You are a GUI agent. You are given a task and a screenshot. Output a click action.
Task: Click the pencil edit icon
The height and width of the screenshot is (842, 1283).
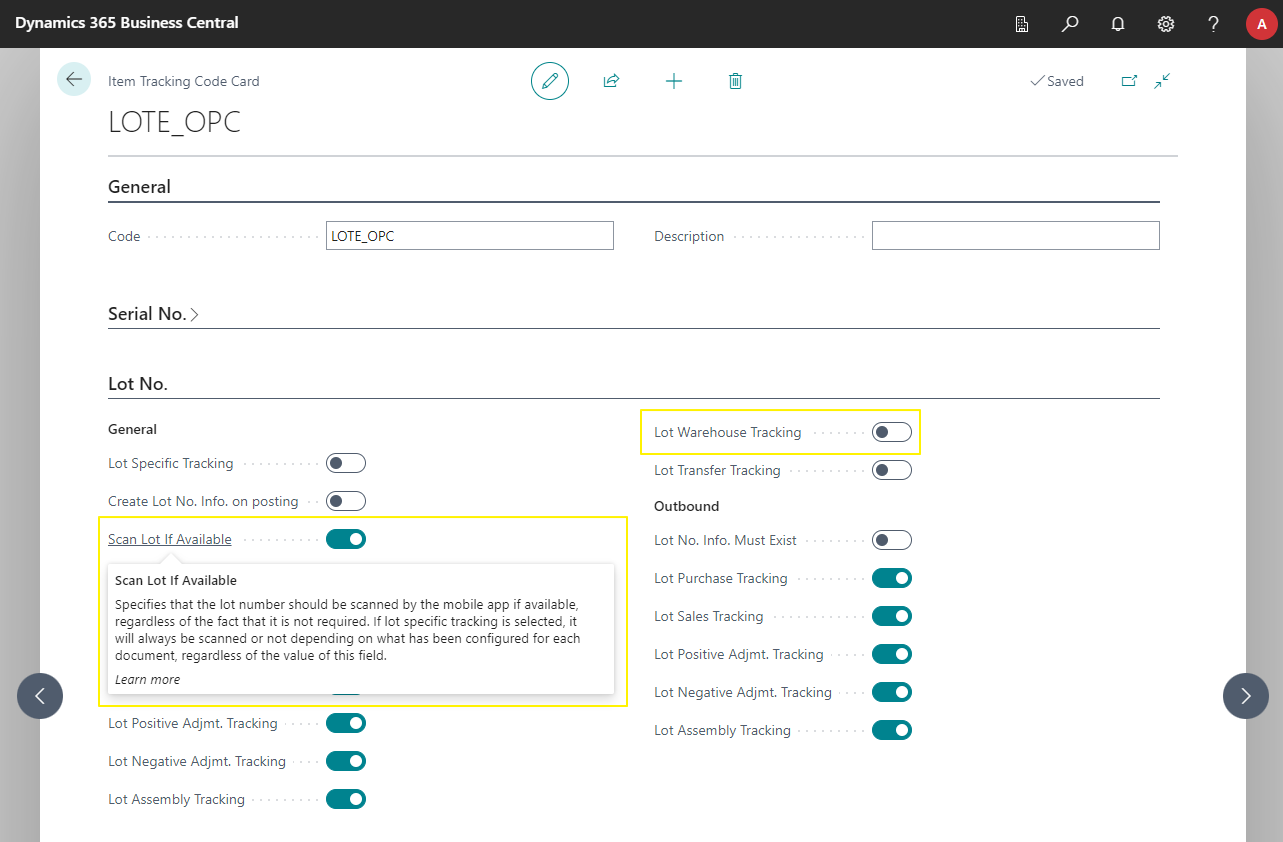coord(549,81)
